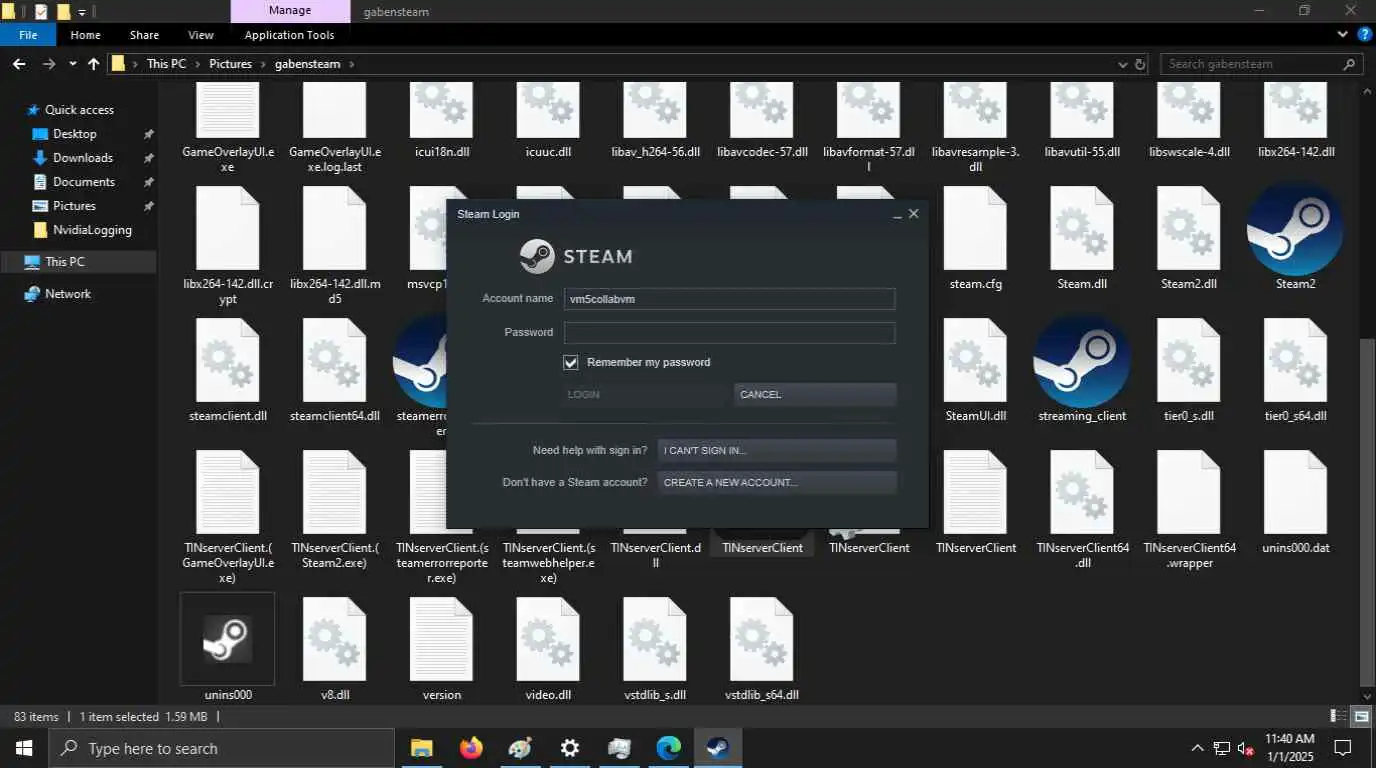The height and width of the screenshot is (768, 1376).
Task: Select the streaming_client Steam icon
Action: tap(1081, 361)
